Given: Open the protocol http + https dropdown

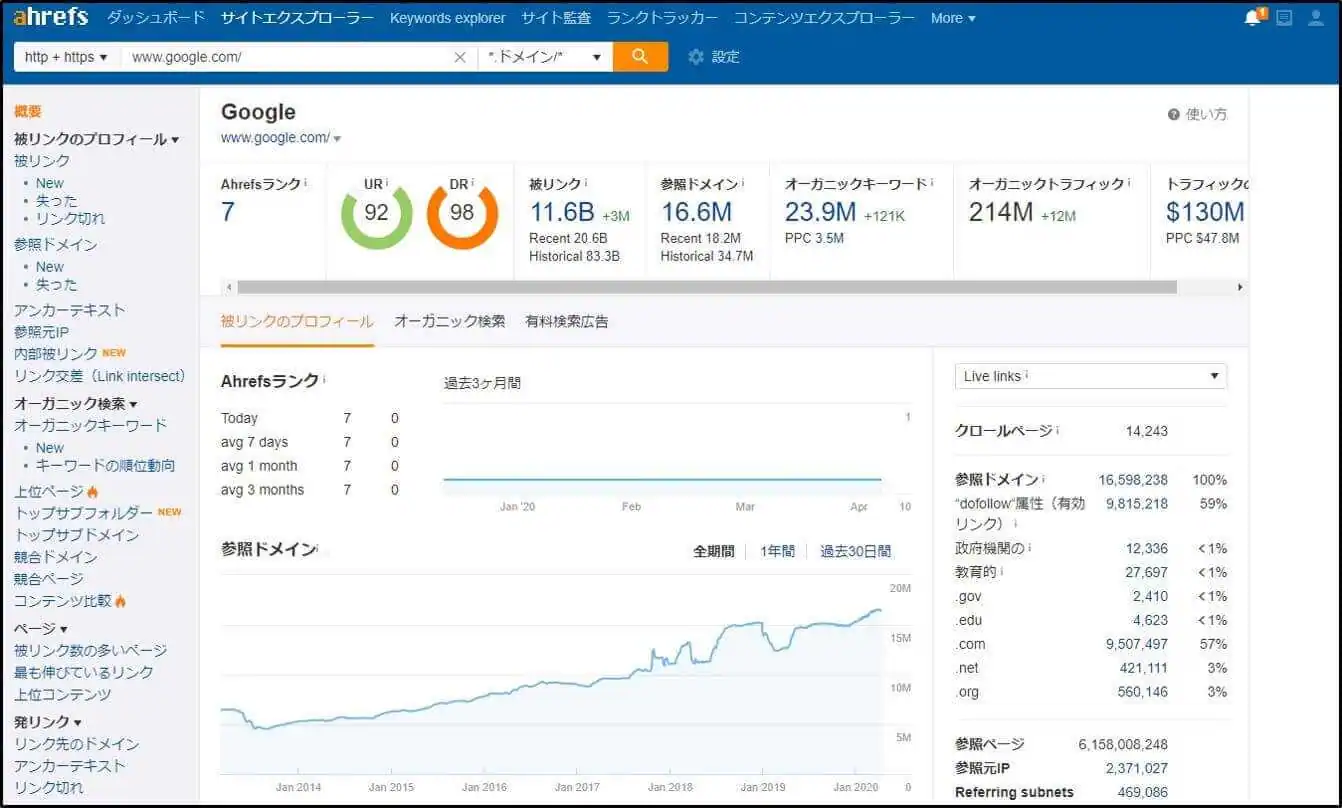Looking at the screenshot, I should (x=66, y=57).
